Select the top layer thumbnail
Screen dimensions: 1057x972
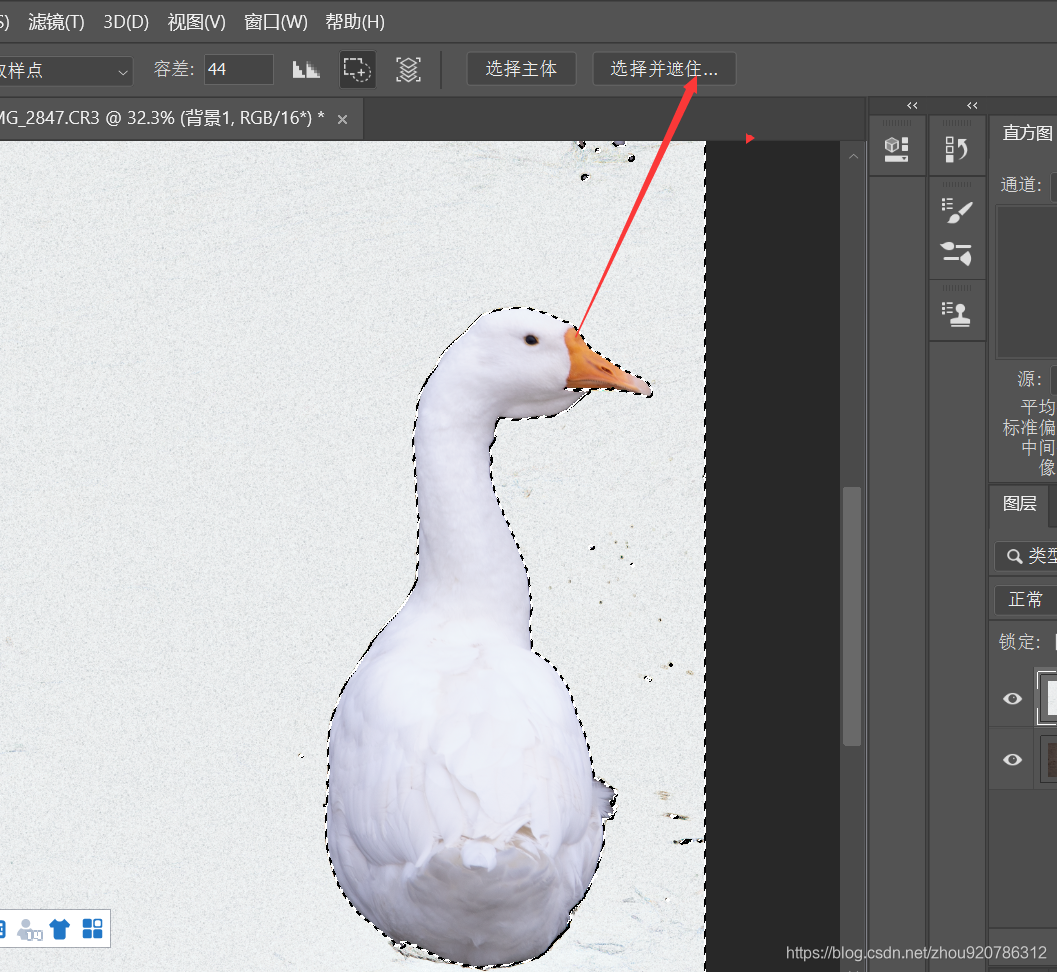coord(1048,697)
